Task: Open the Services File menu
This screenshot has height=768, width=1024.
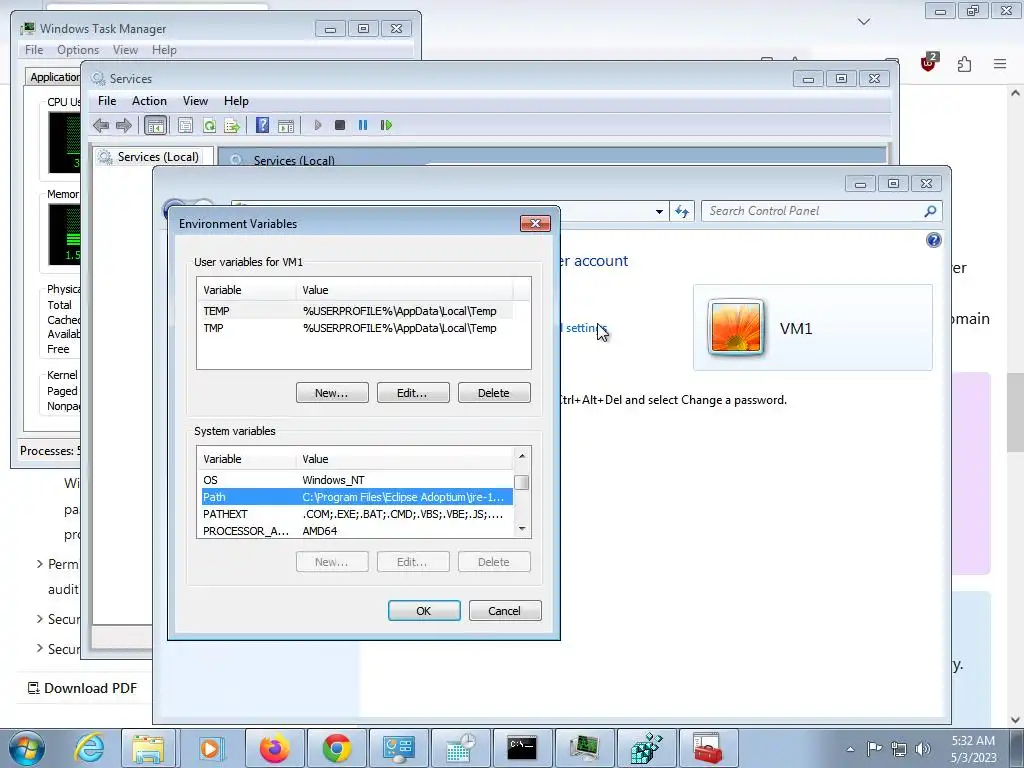Action: (107, 101)
